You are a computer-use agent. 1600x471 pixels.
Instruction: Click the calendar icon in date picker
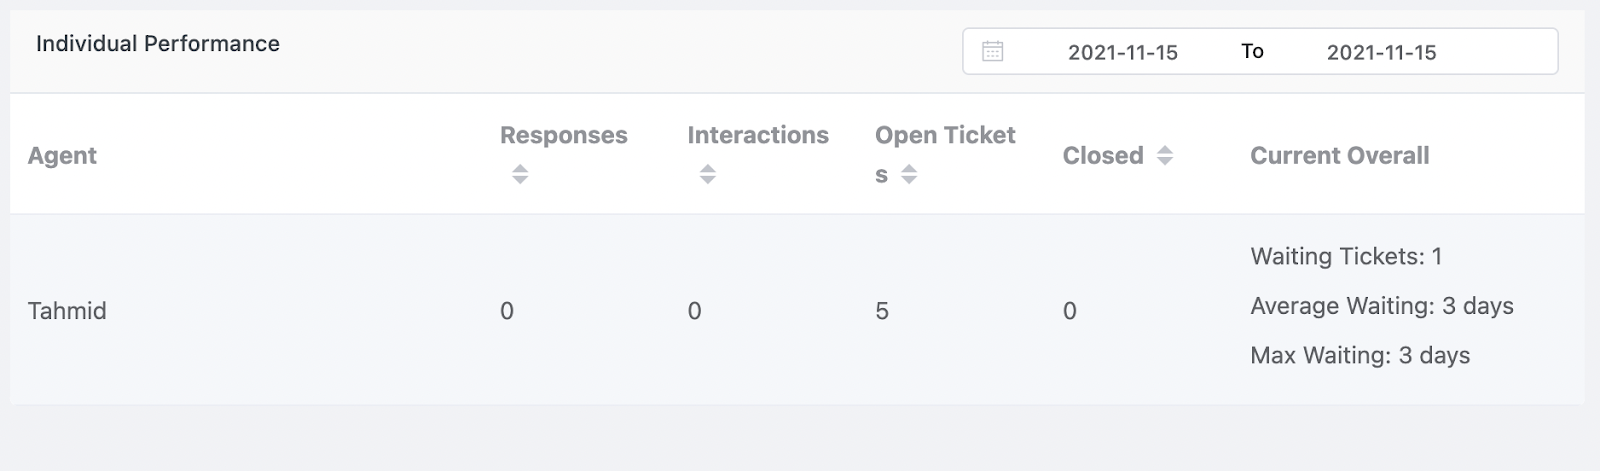[992, 51]
